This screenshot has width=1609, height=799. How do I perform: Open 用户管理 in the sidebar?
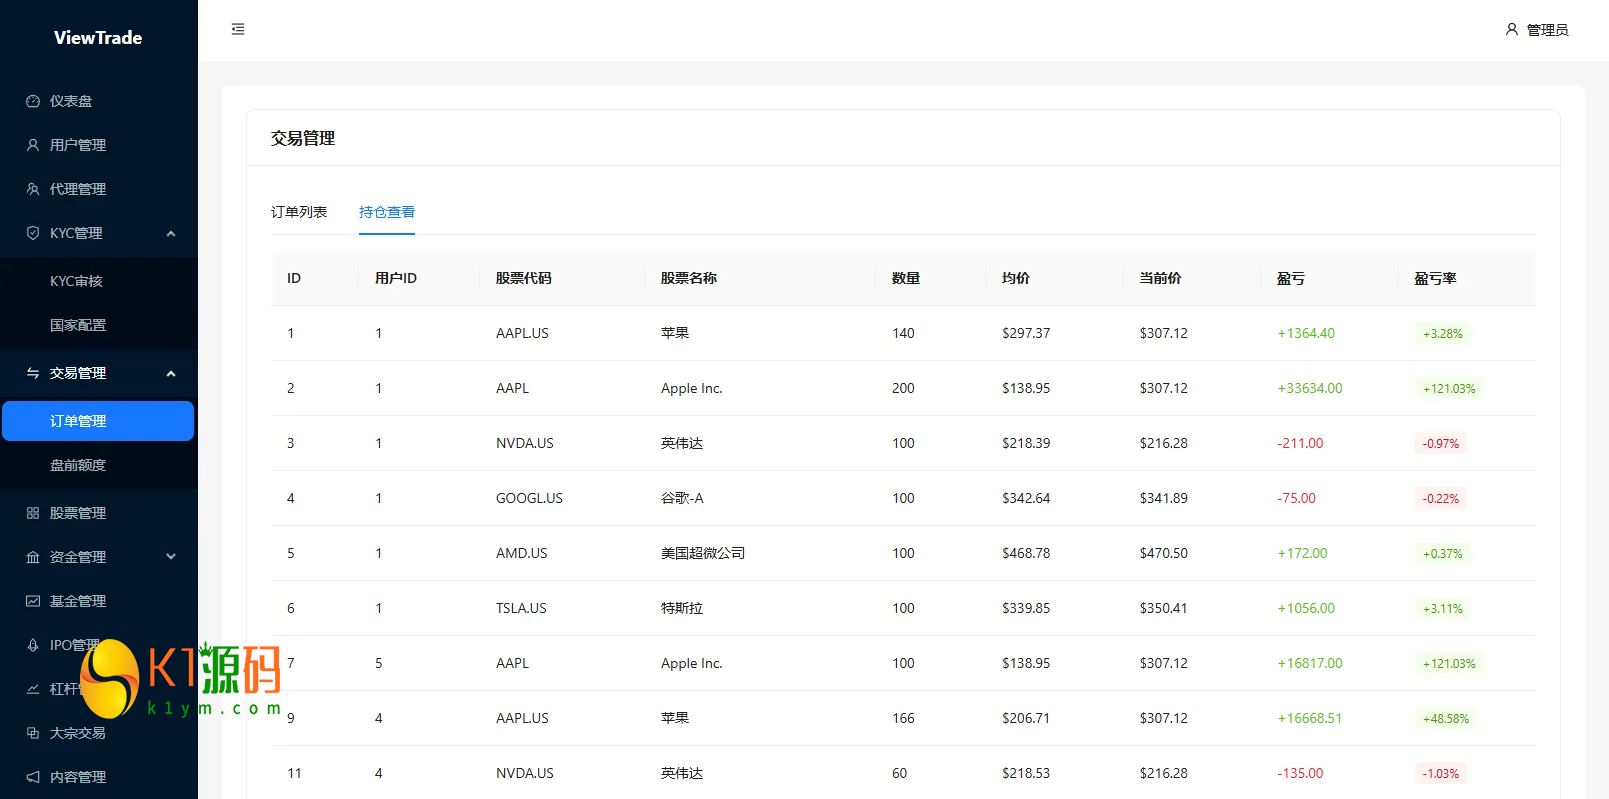coord(99,145)
